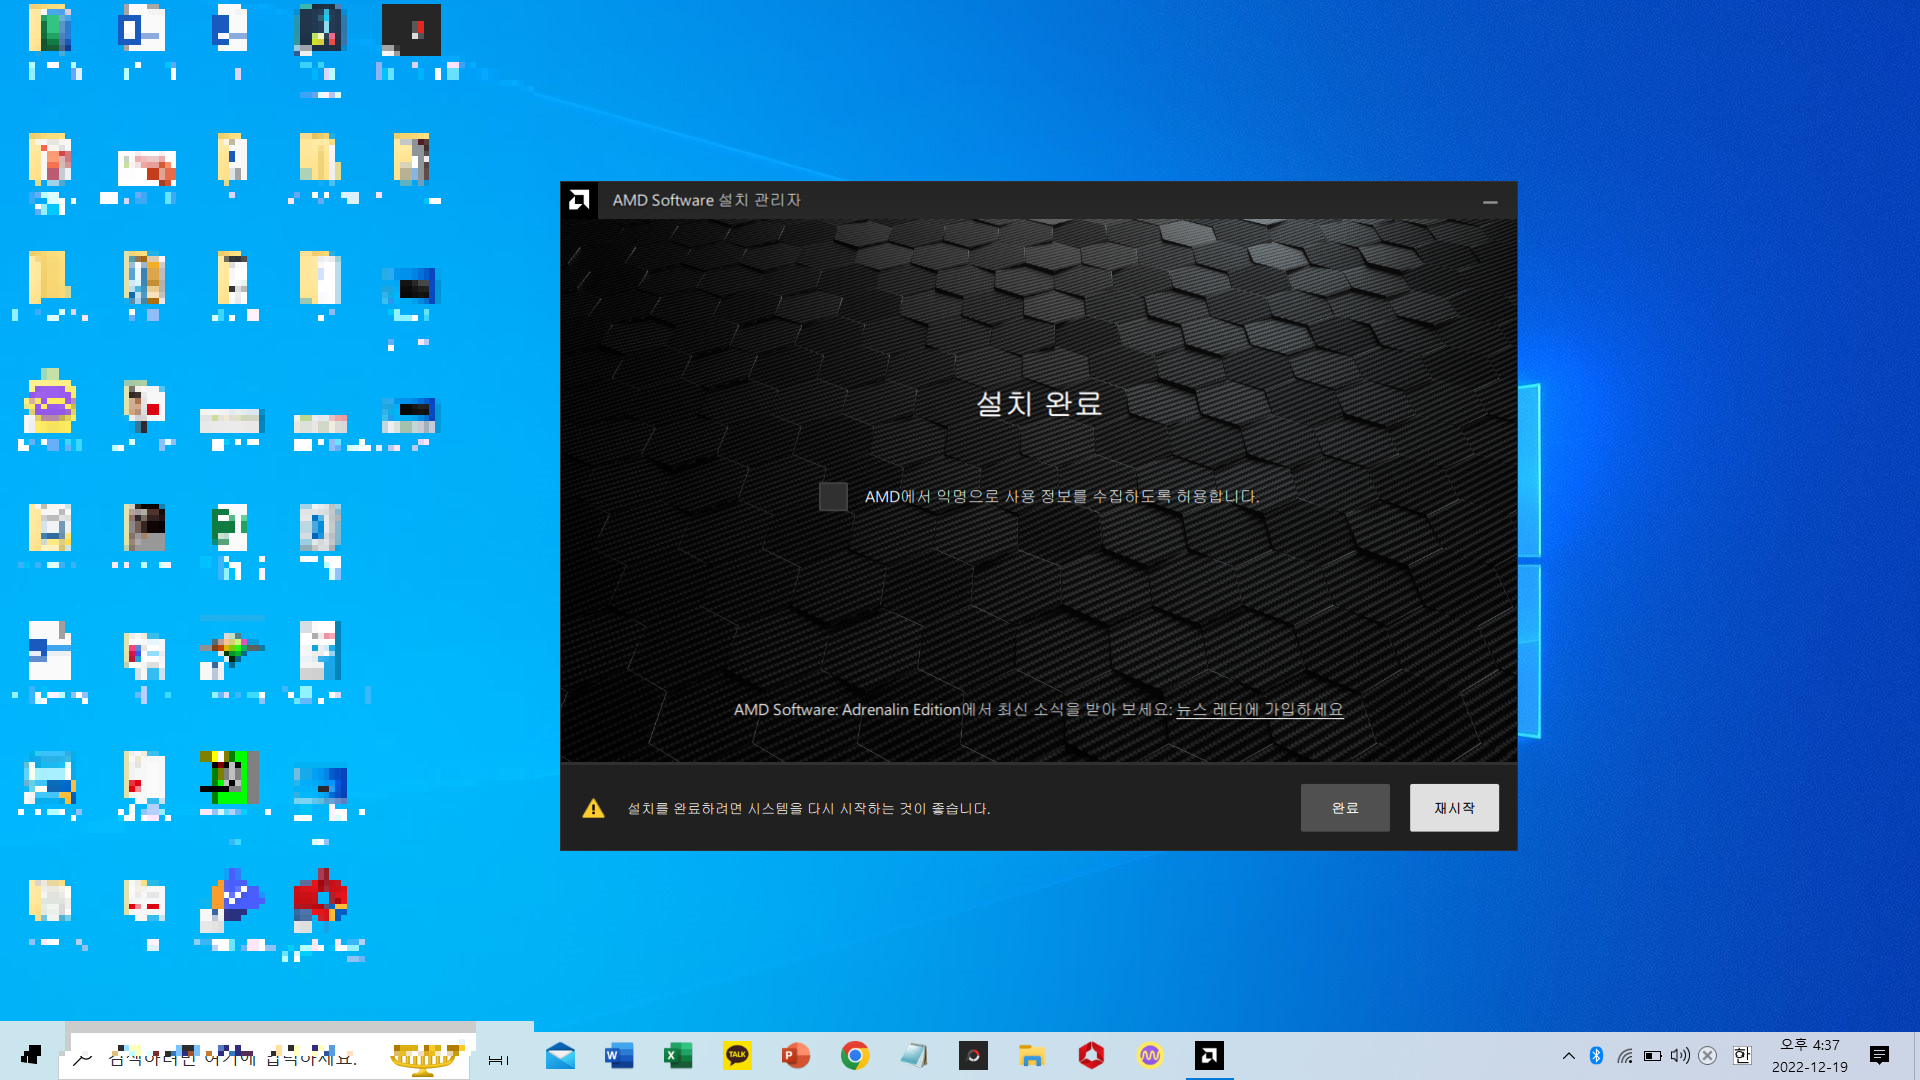Open the Wi-Fi network tray icon
The image size is (1920, 1080).
click(x=1625, y=1056)
